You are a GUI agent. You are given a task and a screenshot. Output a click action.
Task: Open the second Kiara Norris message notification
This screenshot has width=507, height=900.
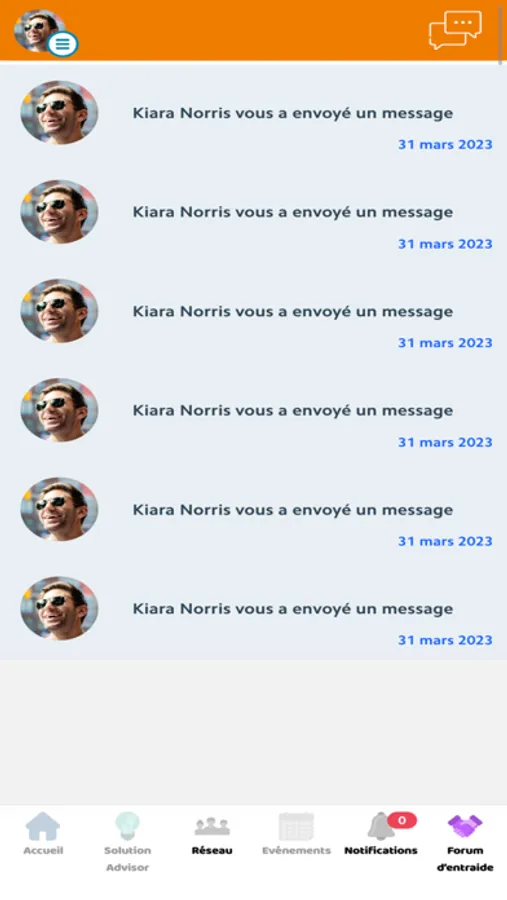253,213
